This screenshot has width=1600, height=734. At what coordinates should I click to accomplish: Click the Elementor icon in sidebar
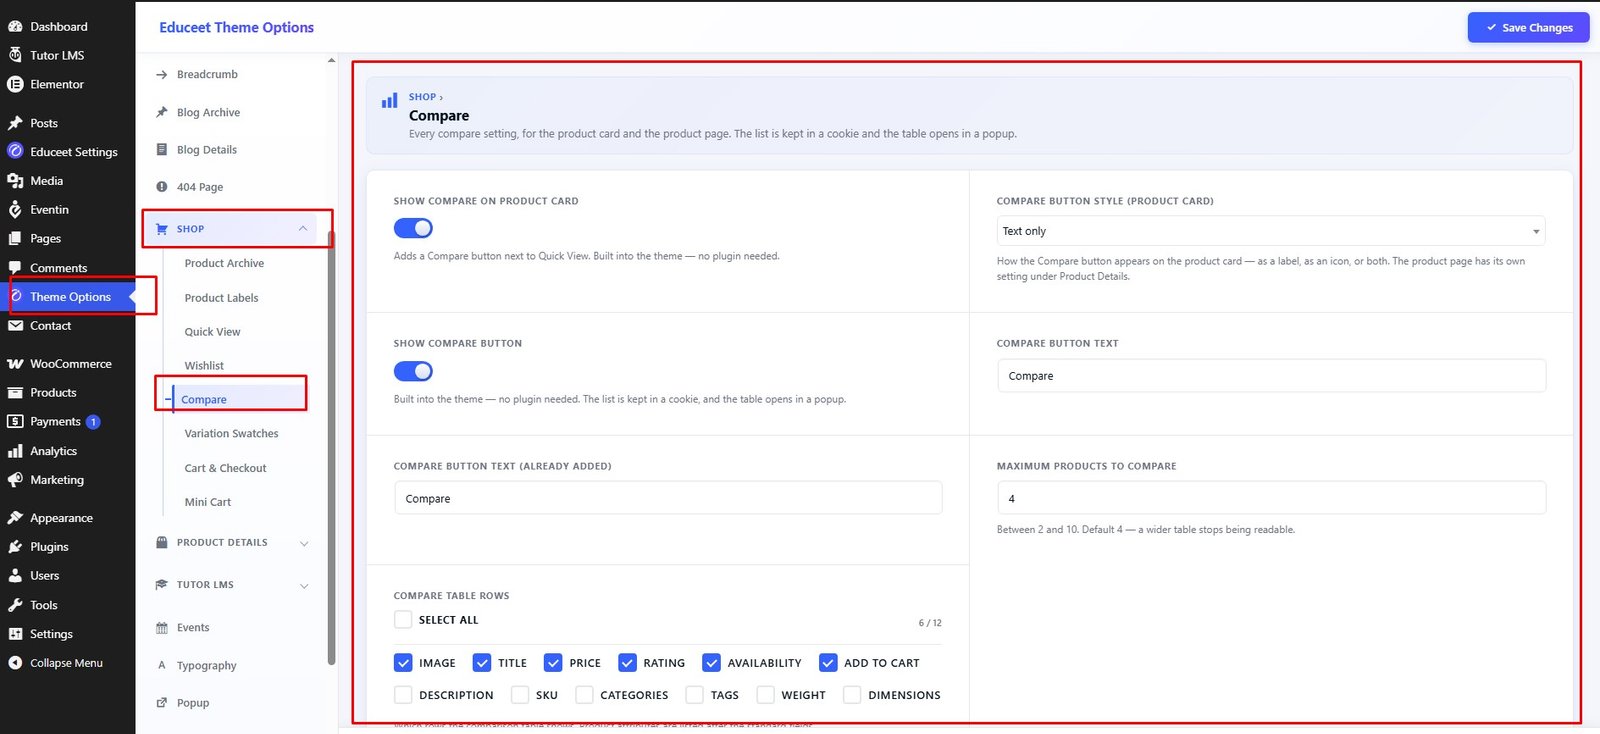coord(15,84)
